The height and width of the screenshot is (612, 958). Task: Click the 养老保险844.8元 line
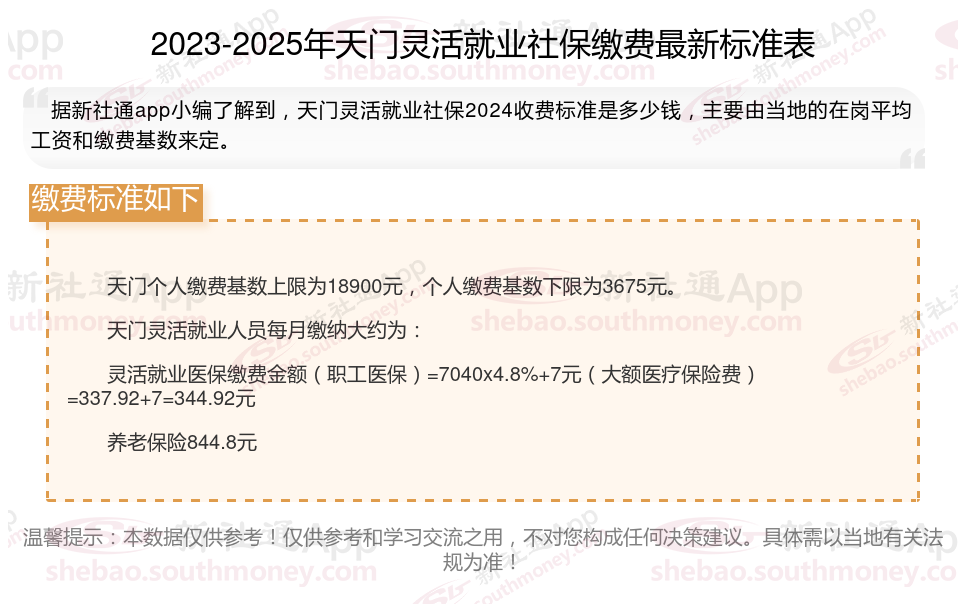(182, 442)
